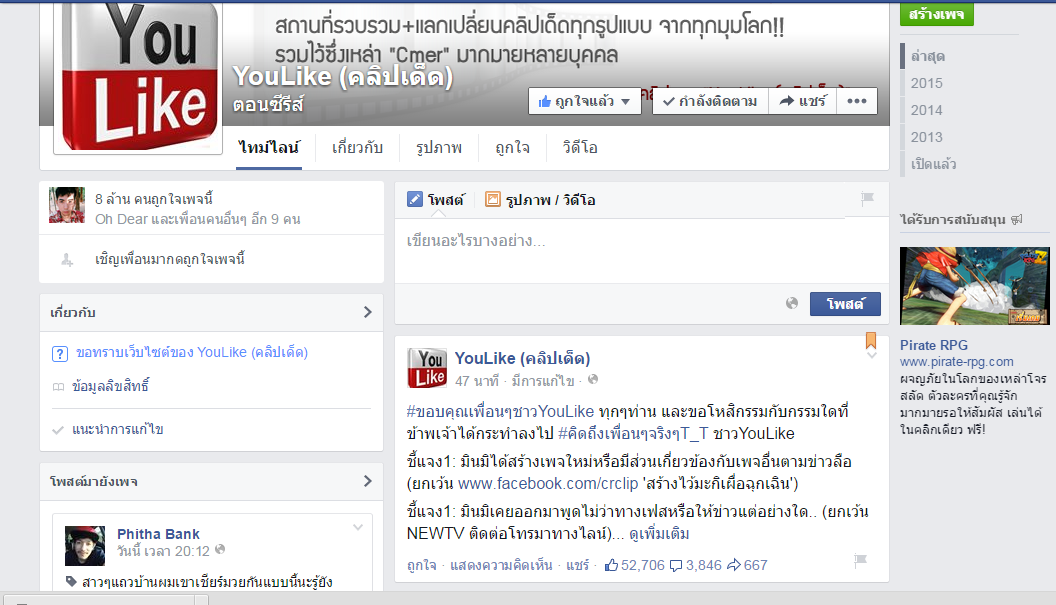Click the flag icon beside composer
This screenshot has width=1056, height=605.
pos(867,198)
